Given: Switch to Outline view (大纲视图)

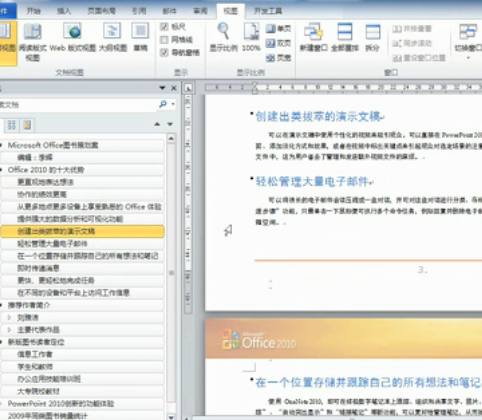Looking at the screenshot, I should pyautogui.click(x=113, y=37).
